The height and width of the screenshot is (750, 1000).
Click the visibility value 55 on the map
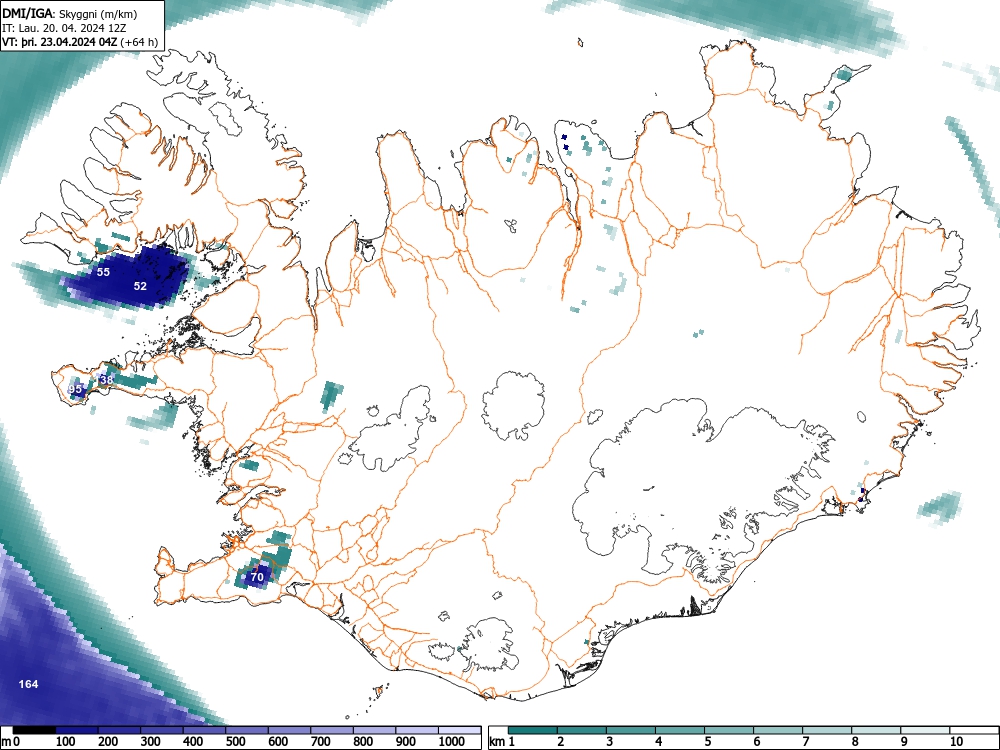[103, 272]
